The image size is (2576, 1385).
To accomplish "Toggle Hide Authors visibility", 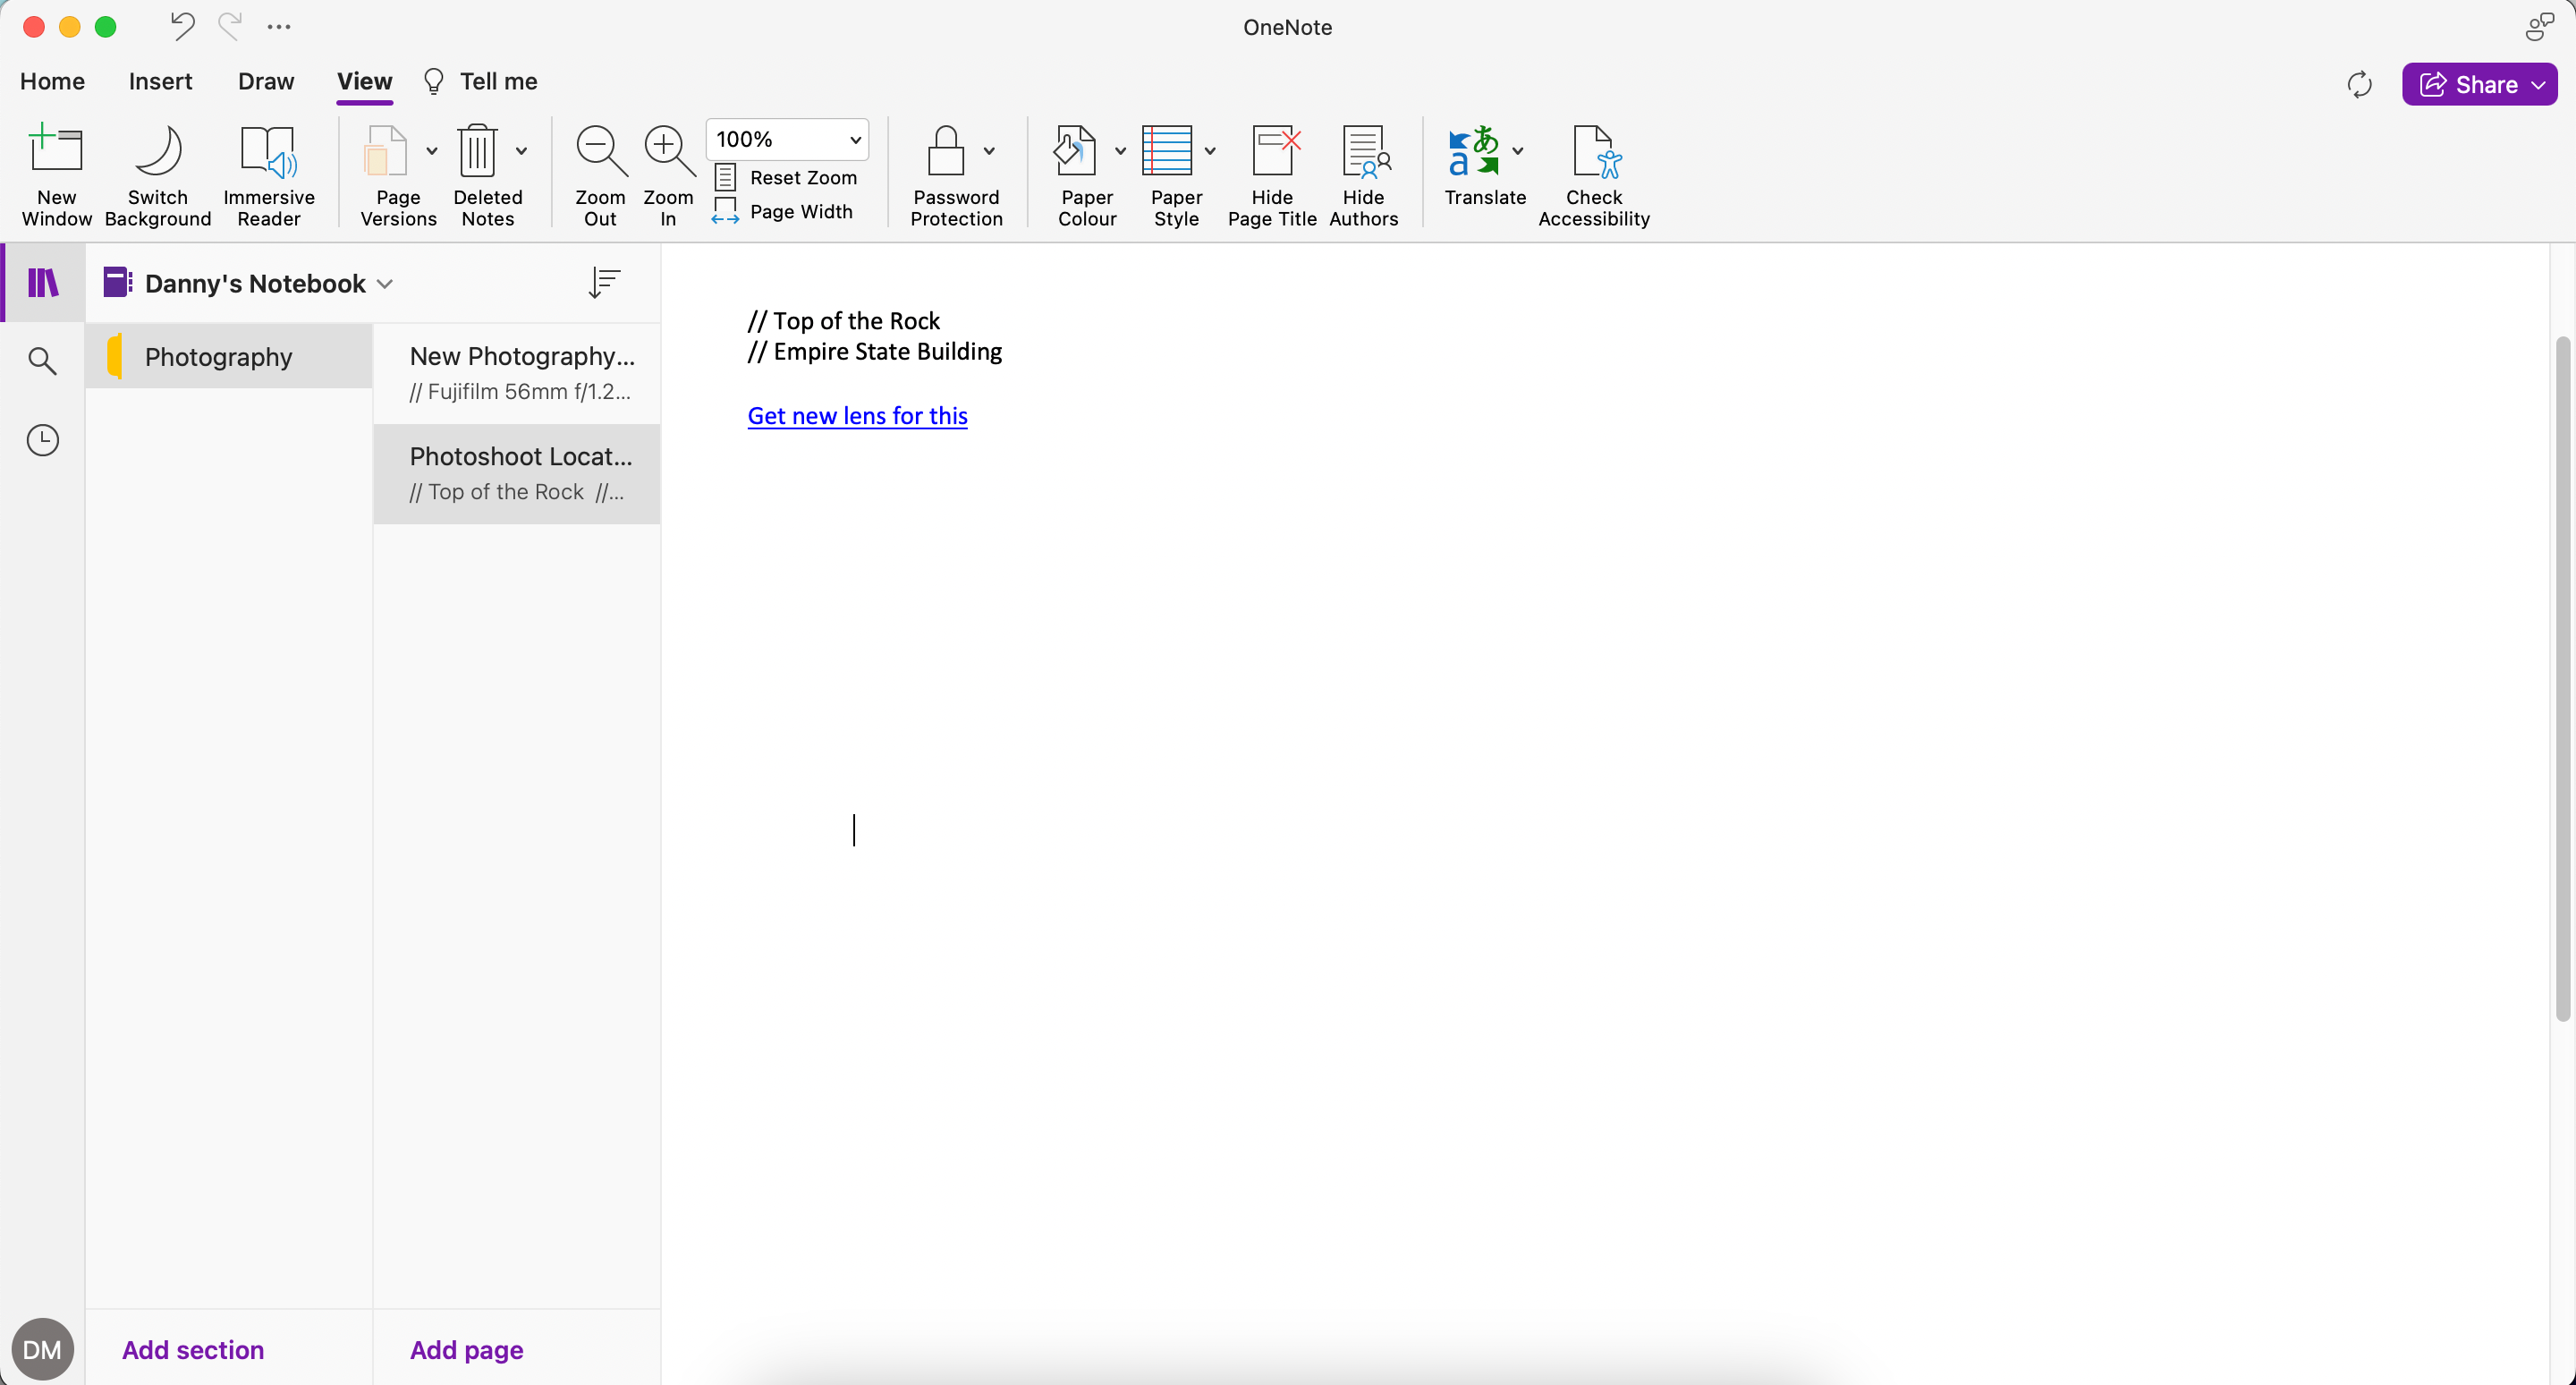I will point(1363,175).
